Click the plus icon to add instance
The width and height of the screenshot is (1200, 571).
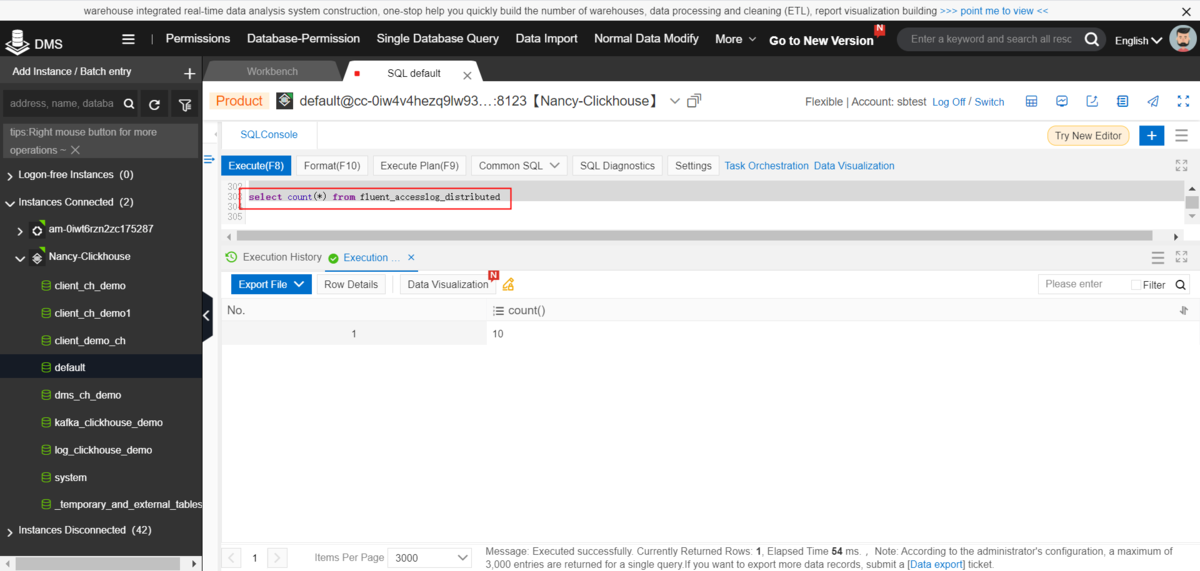(x=190, y=73)
